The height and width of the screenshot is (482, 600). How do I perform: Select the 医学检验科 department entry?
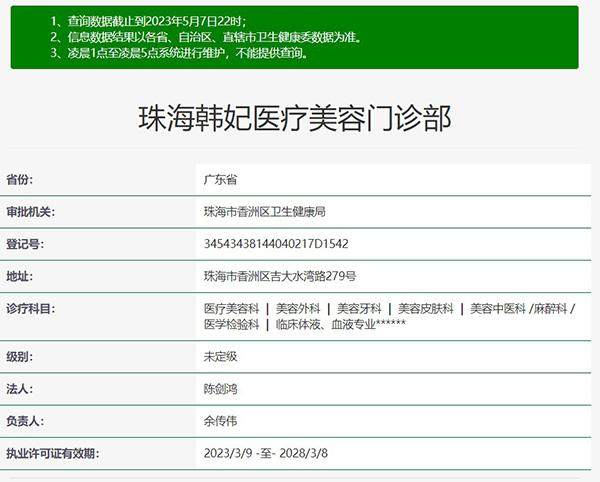[x=231, y=325]
